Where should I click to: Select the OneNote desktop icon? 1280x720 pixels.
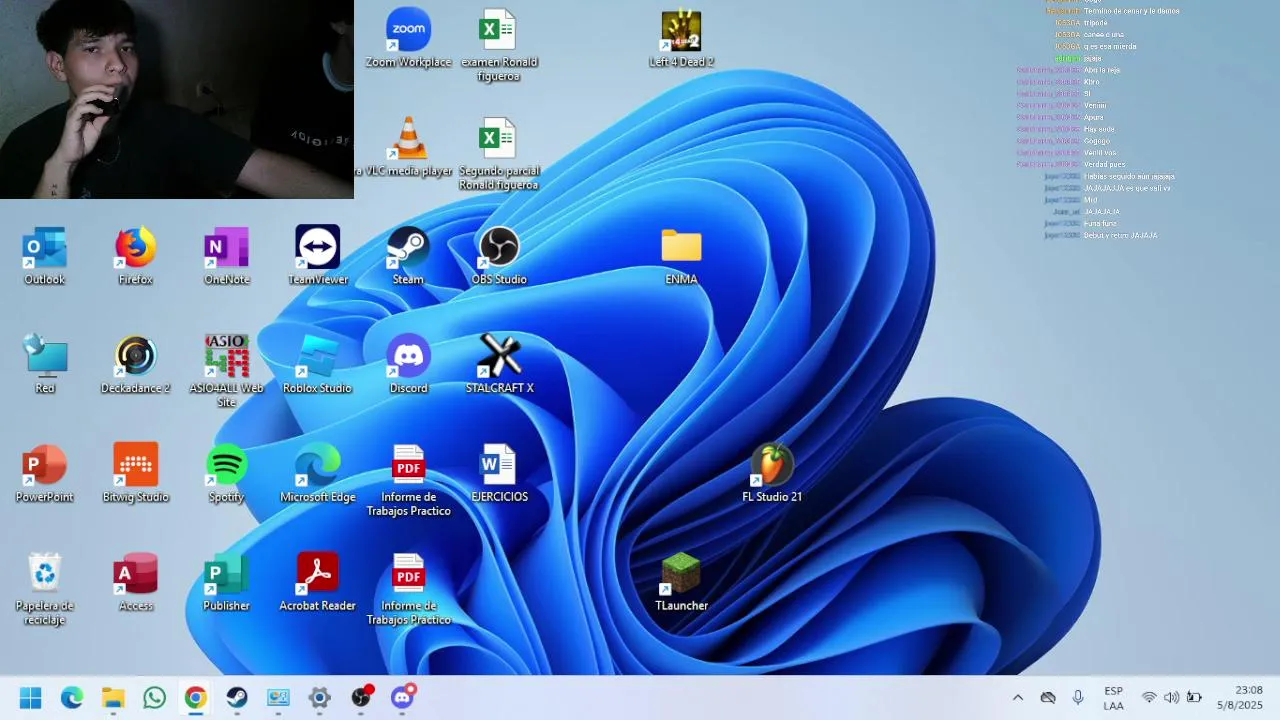226,256
